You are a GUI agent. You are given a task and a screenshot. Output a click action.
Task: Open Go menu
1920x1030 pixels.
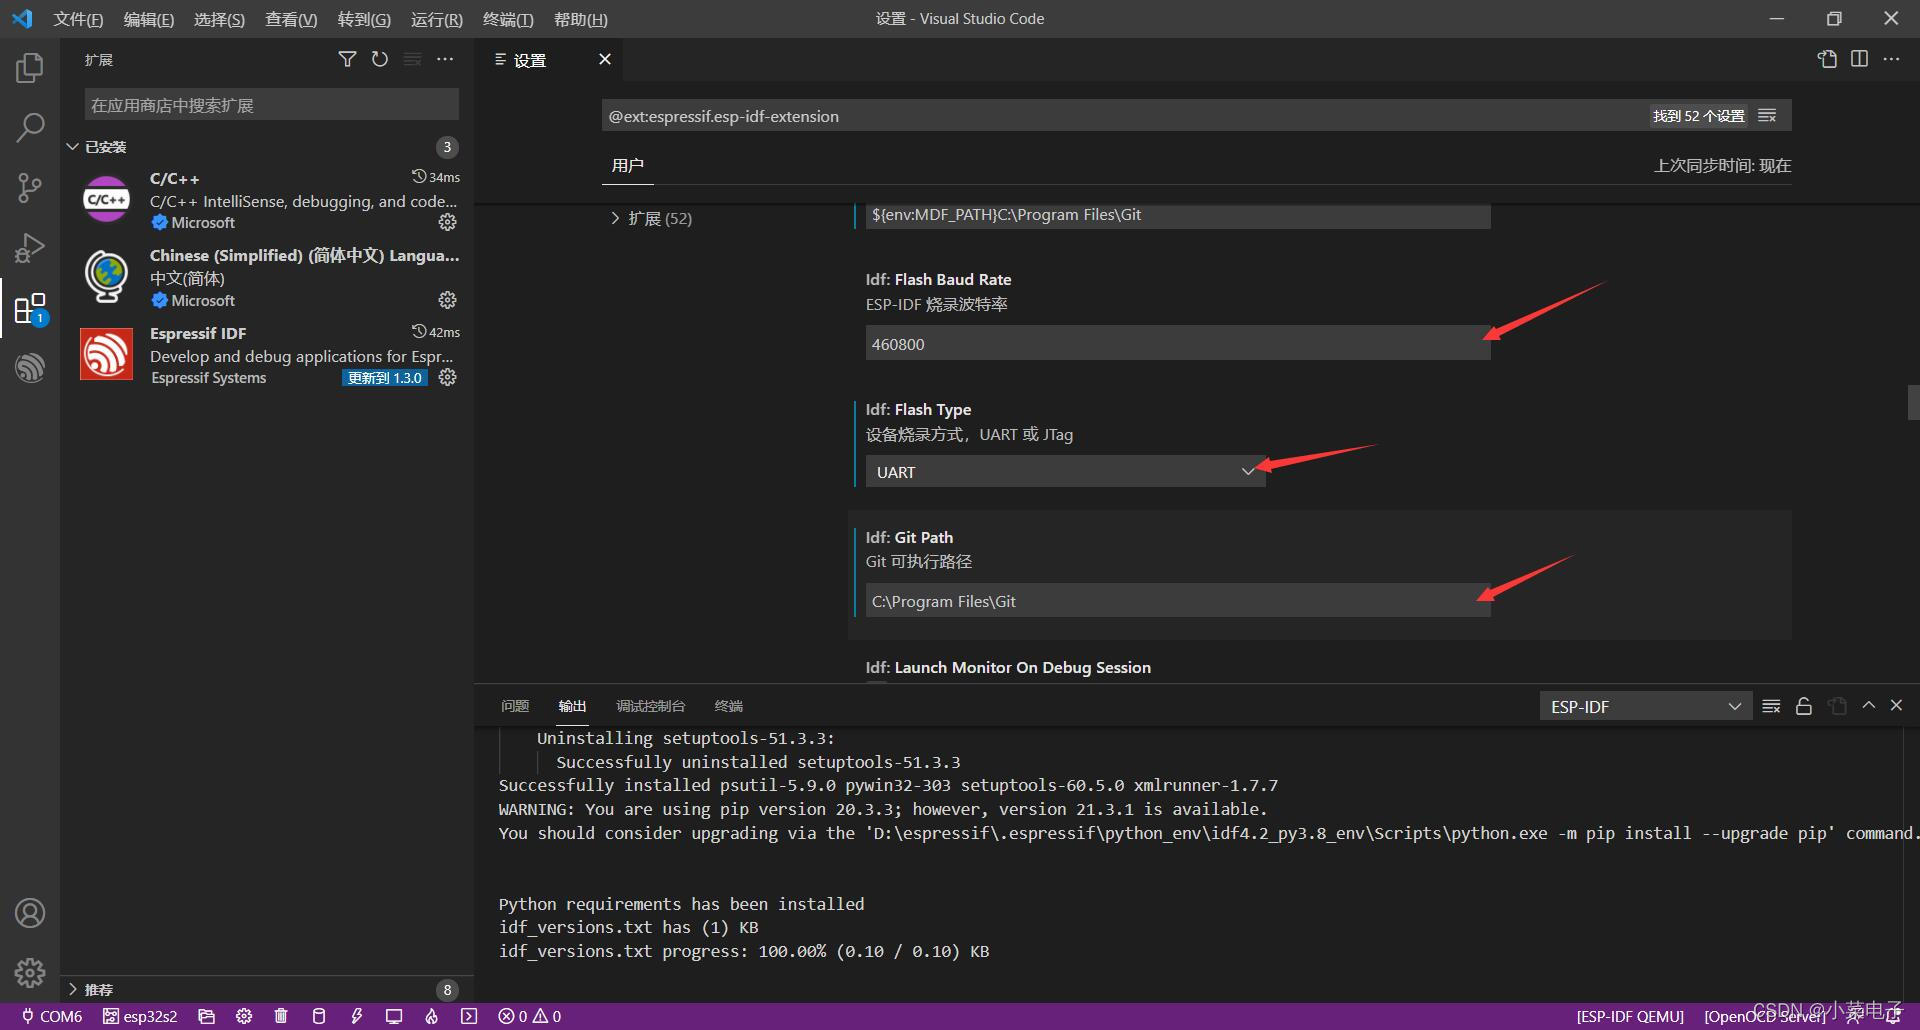point(364,19)
